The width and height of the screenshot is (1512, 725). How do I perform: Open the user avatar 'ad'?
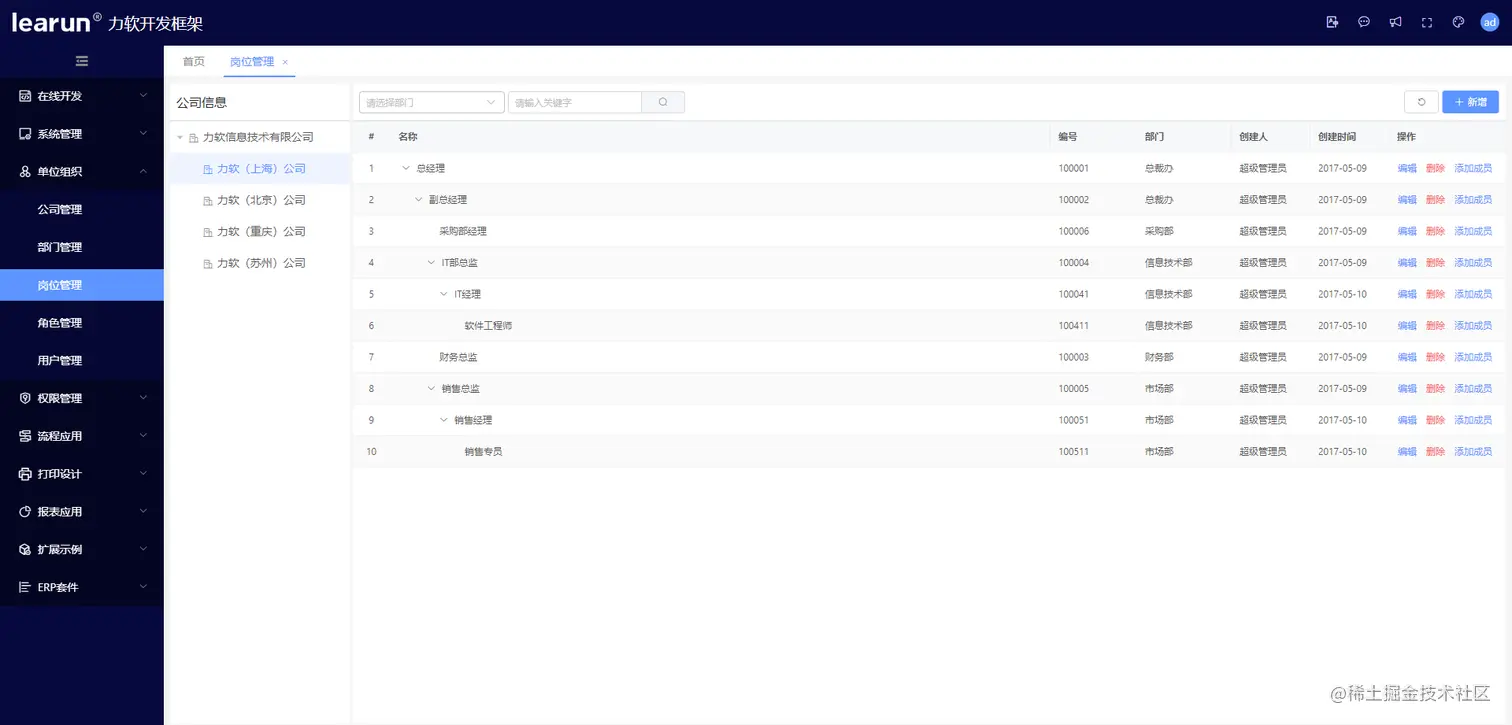click(1490, 22)
